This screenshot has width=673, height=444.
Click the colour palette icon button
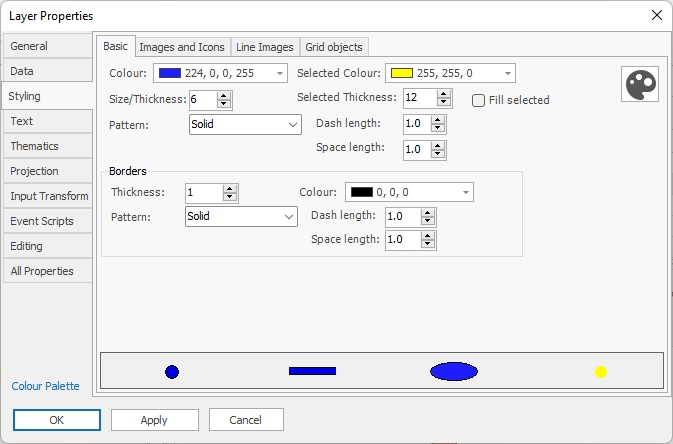[x=637, y=85]
